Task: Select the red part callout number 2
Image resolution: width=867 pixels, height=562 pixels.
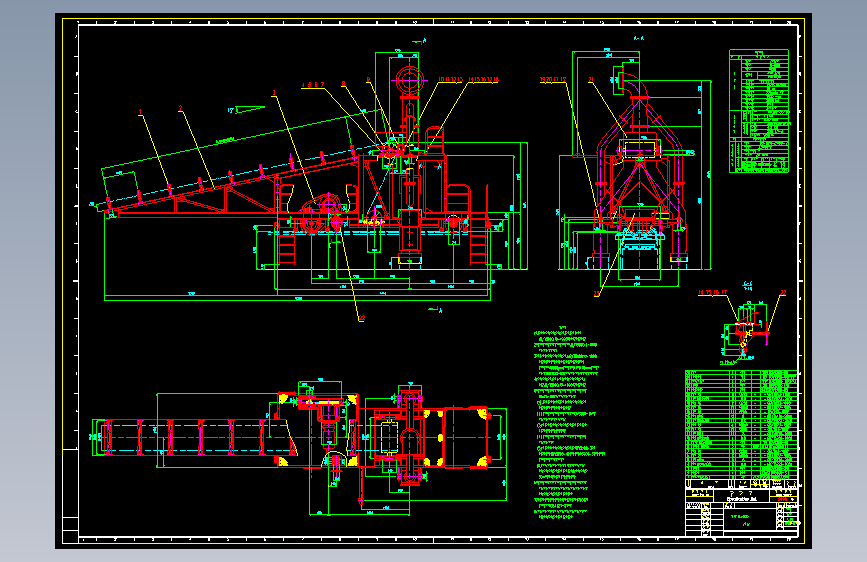Action: [180, 109]
